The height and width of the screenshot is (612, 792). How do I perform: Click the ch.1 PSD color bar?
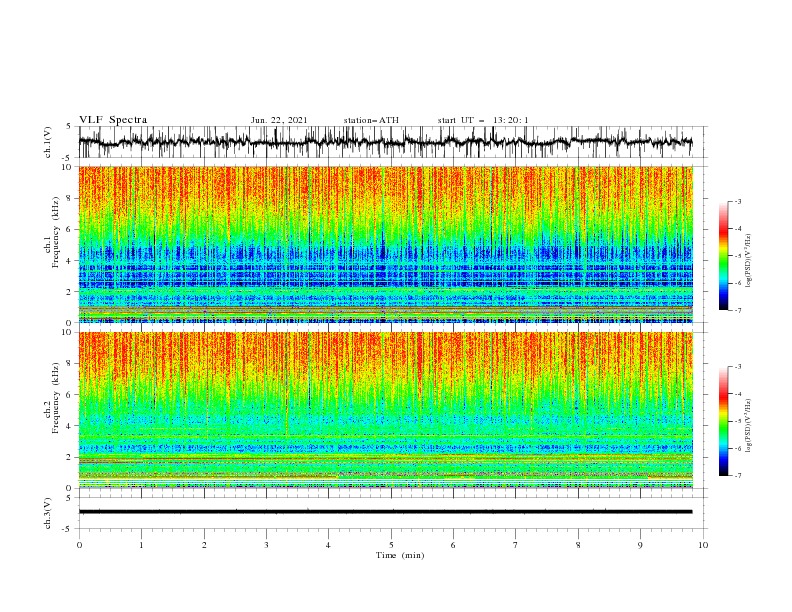[724, 256]
